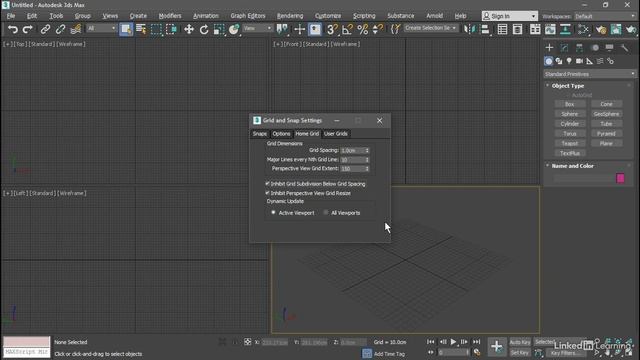Select the Select and Link tool

pyautogui.click(x=45, y=29)
